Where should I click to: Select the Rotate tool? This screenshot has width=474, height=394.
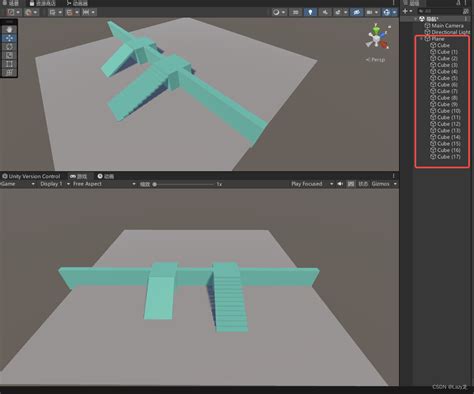tap(9, 47)
